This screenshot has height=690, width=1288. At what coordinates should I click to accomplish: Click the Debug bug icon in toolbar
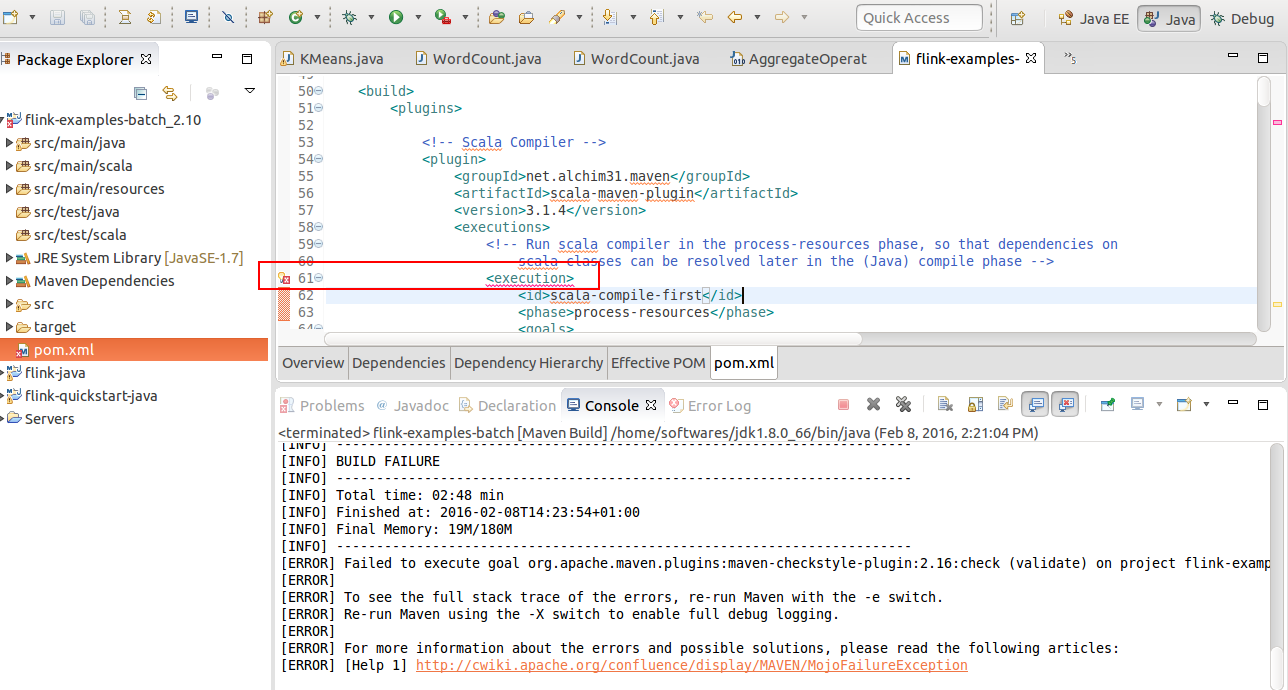(349, 18)
